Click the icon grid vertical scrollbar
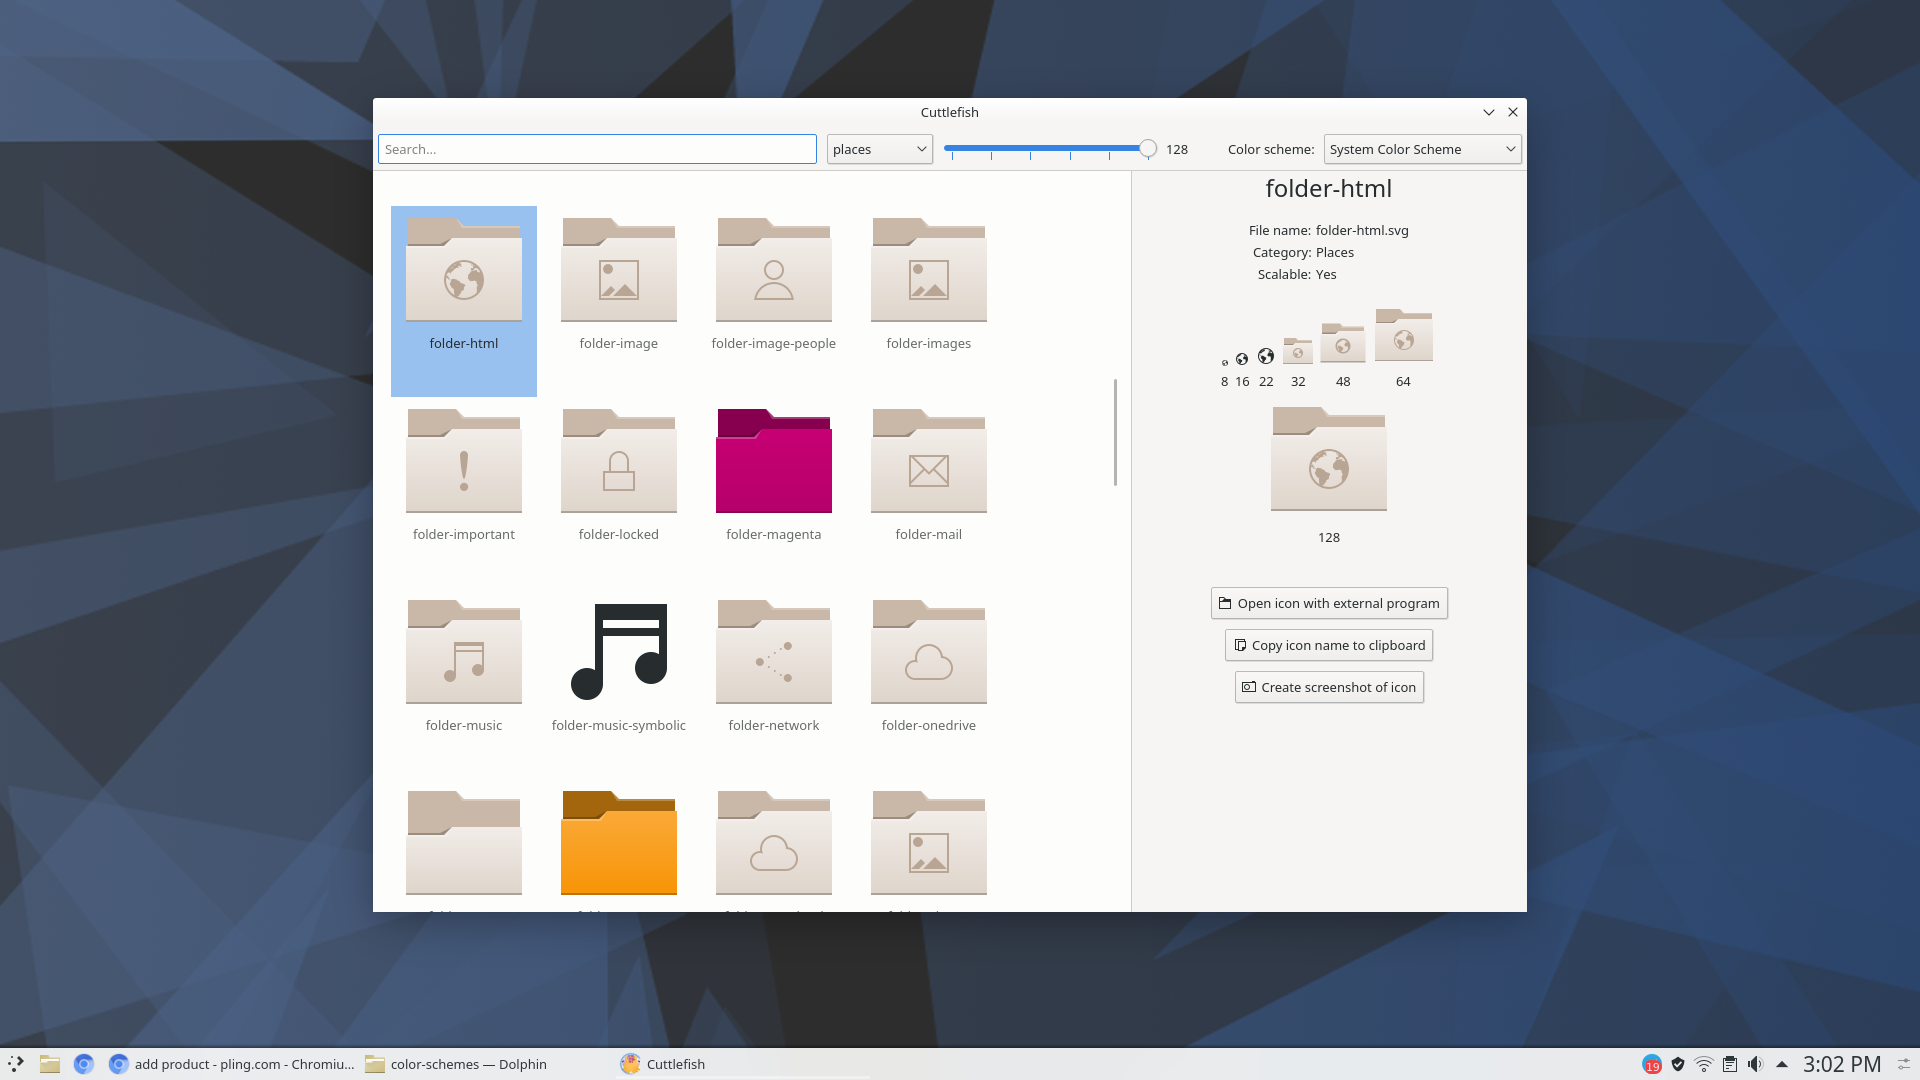Image resolution: width=1920 pixels, height=1080 pixels. point(1115,432)
